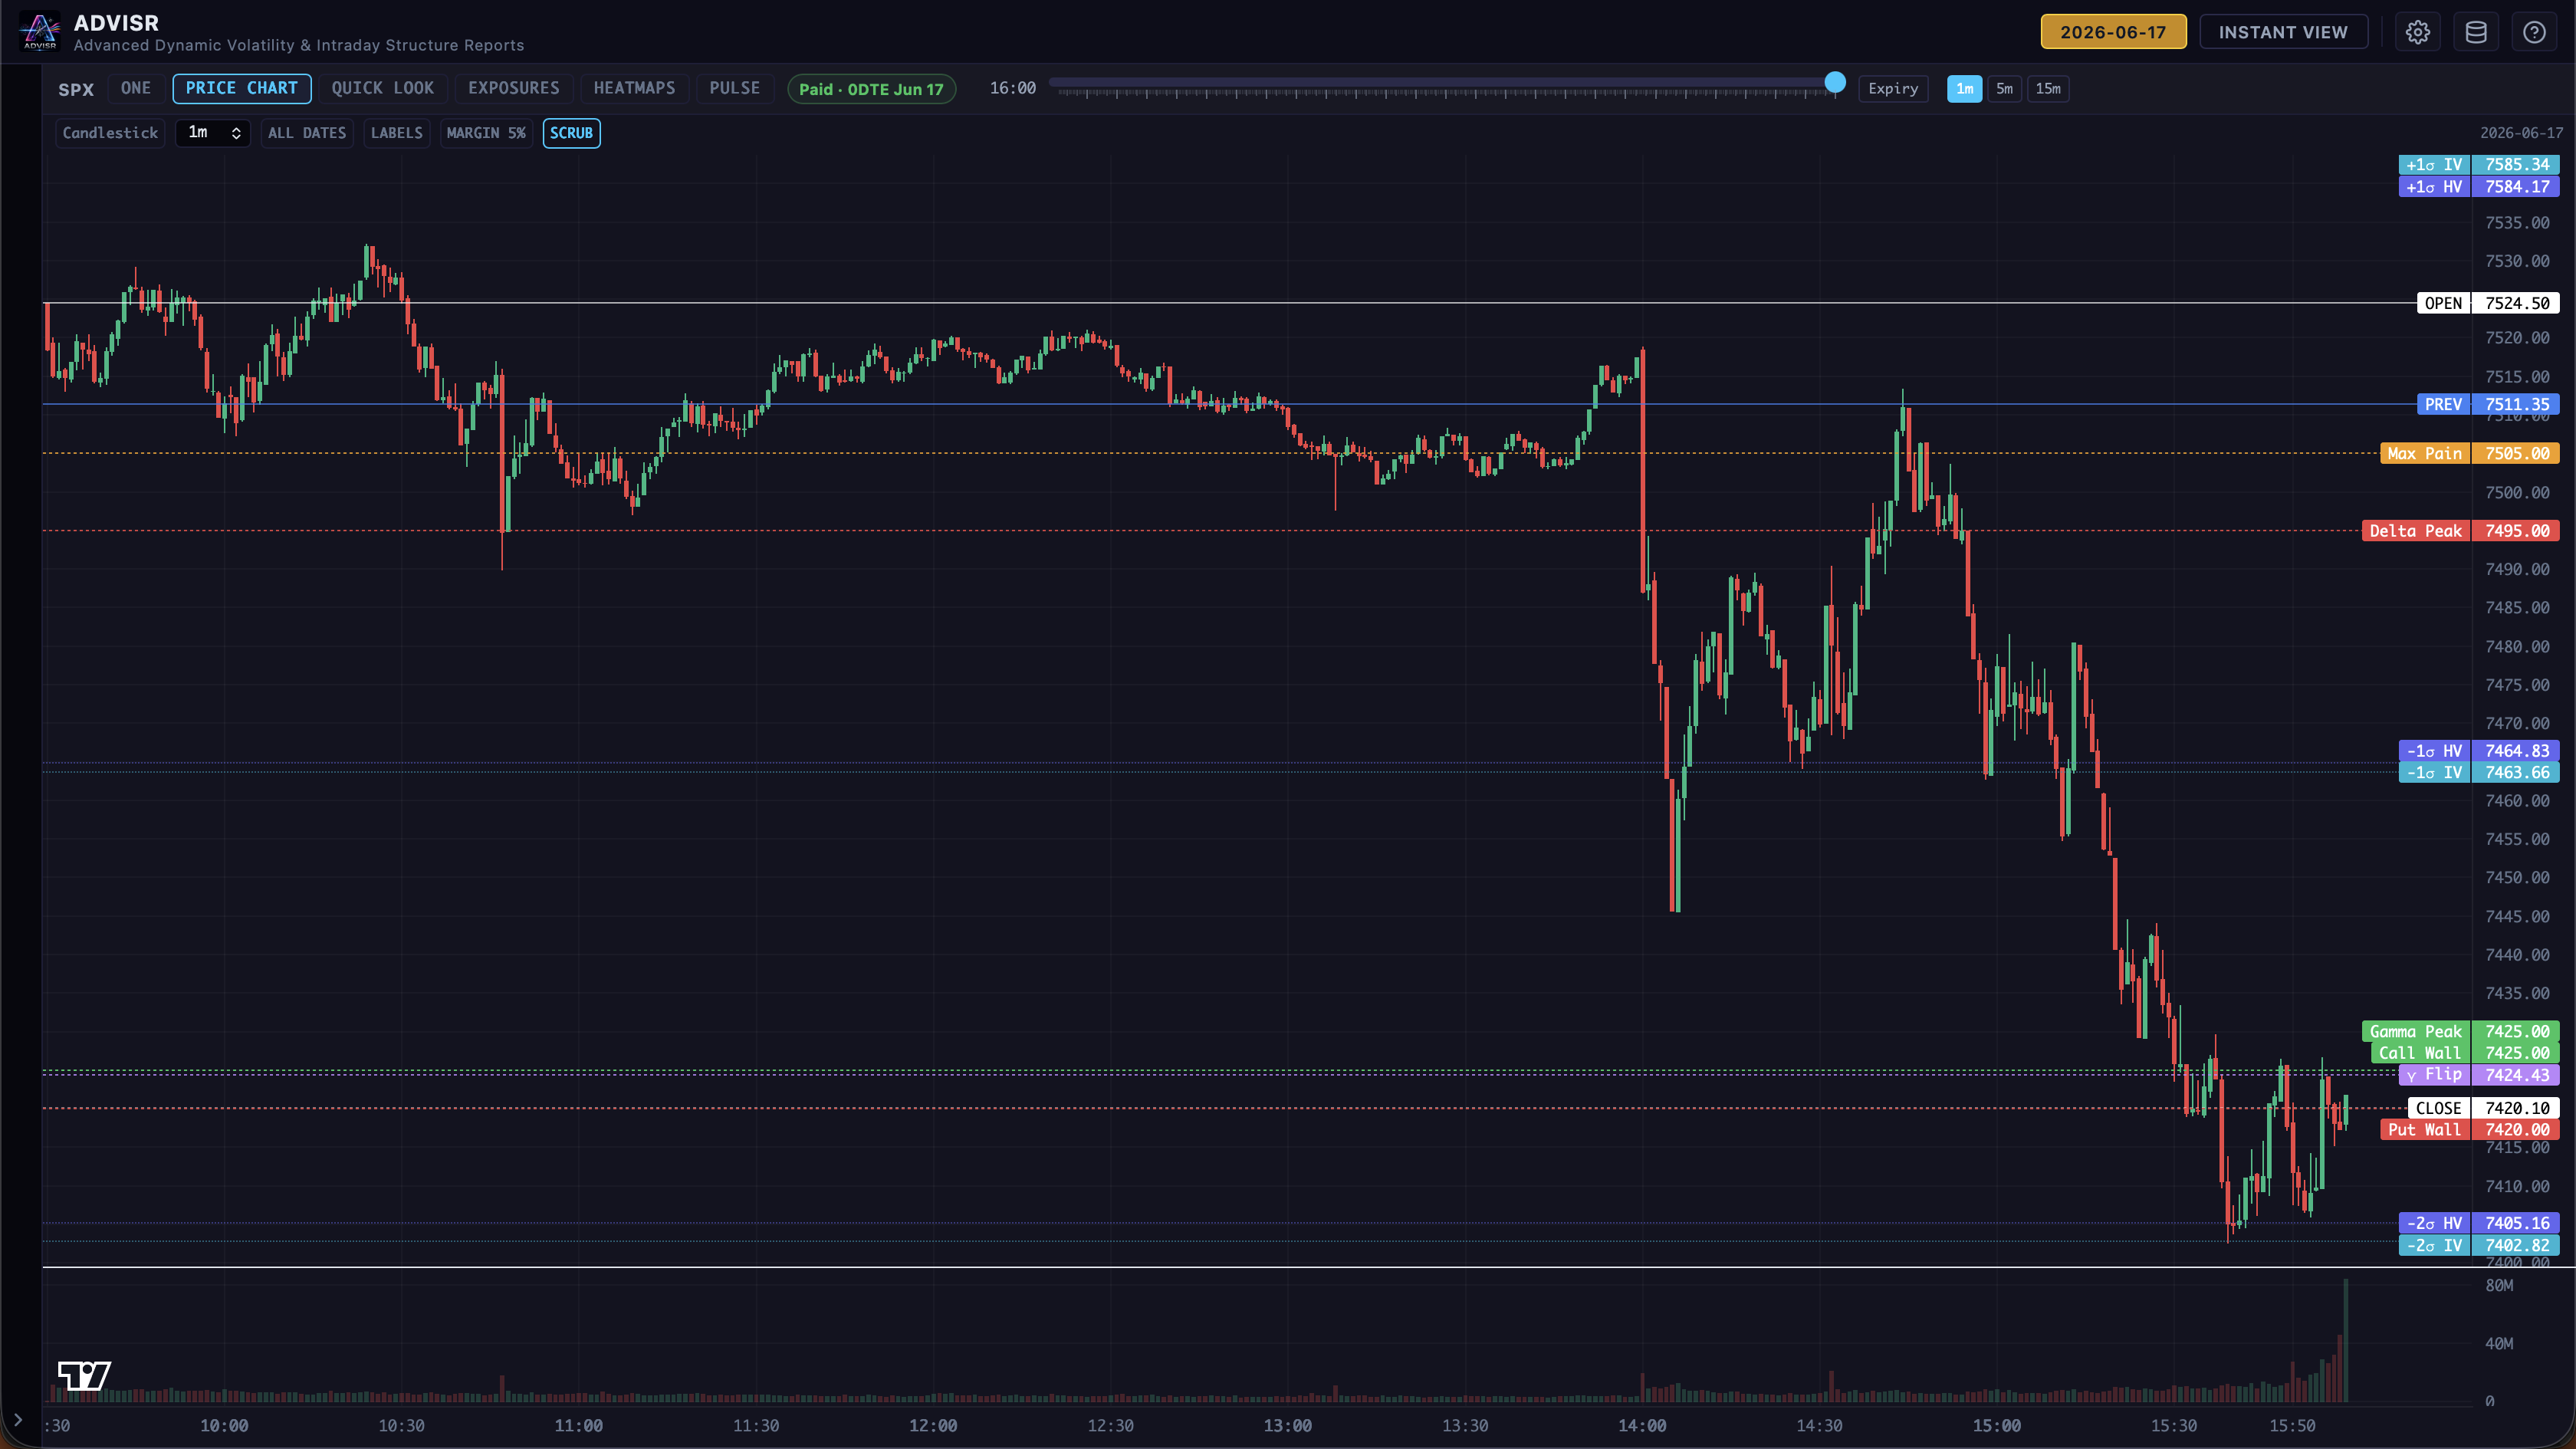
Task: Click the 15:50 time axis label
Action: click(2292, 1426)
